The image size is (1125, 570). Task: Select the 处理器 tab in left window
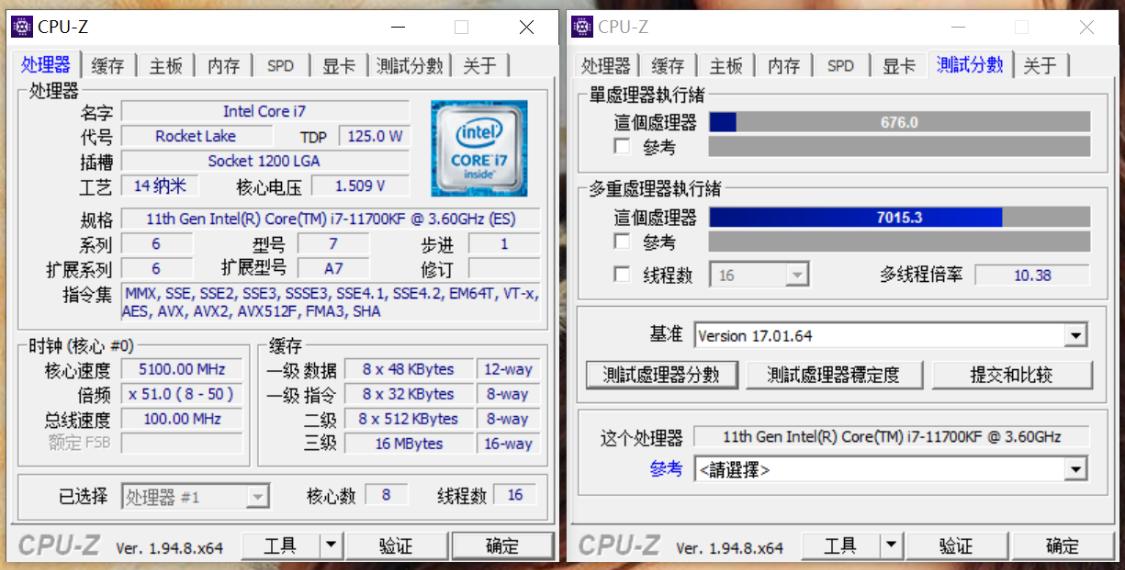(45, 65)
